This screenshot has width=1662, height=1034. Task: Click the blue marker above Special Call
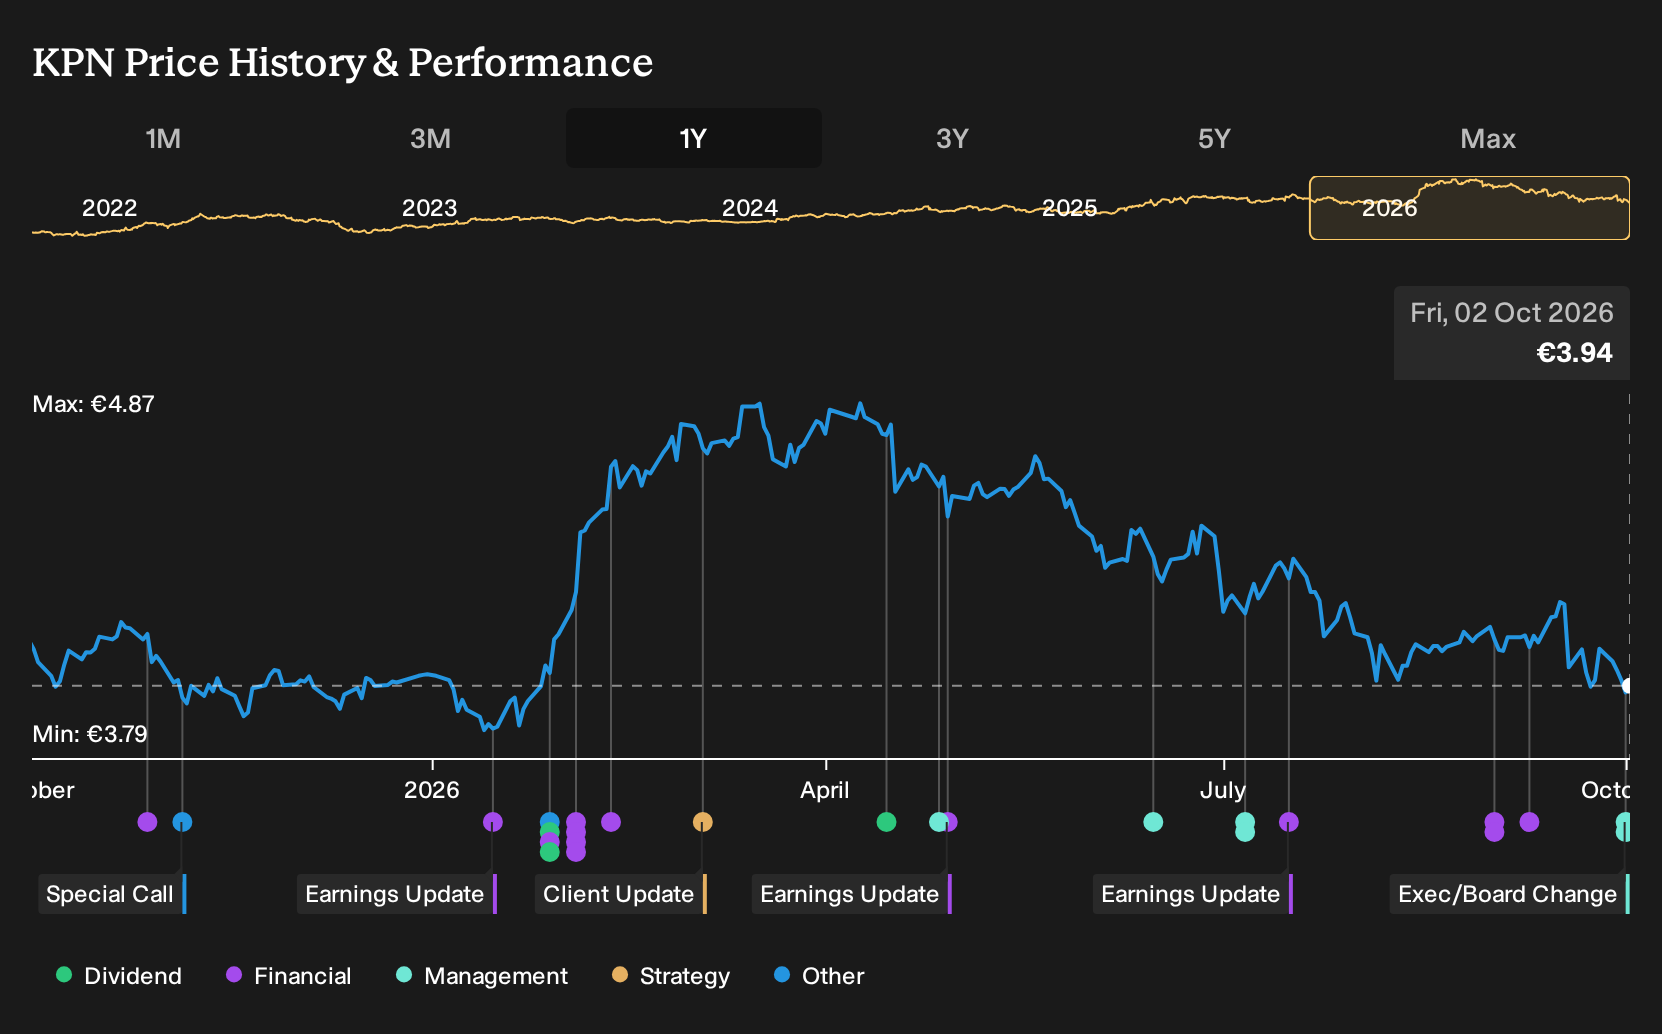182,822
